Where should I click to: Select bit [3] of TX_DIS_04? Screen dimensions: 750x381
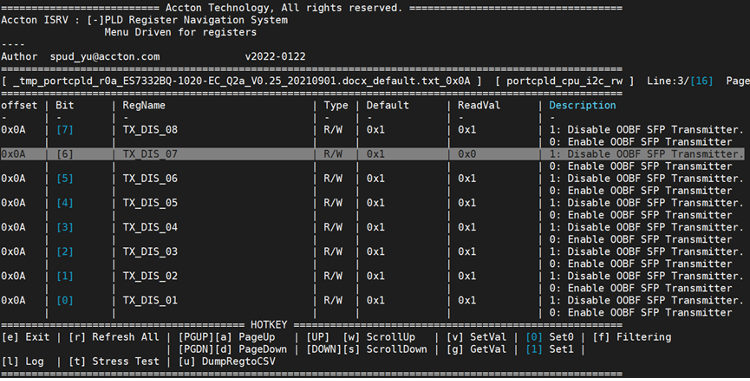[65, 228]
